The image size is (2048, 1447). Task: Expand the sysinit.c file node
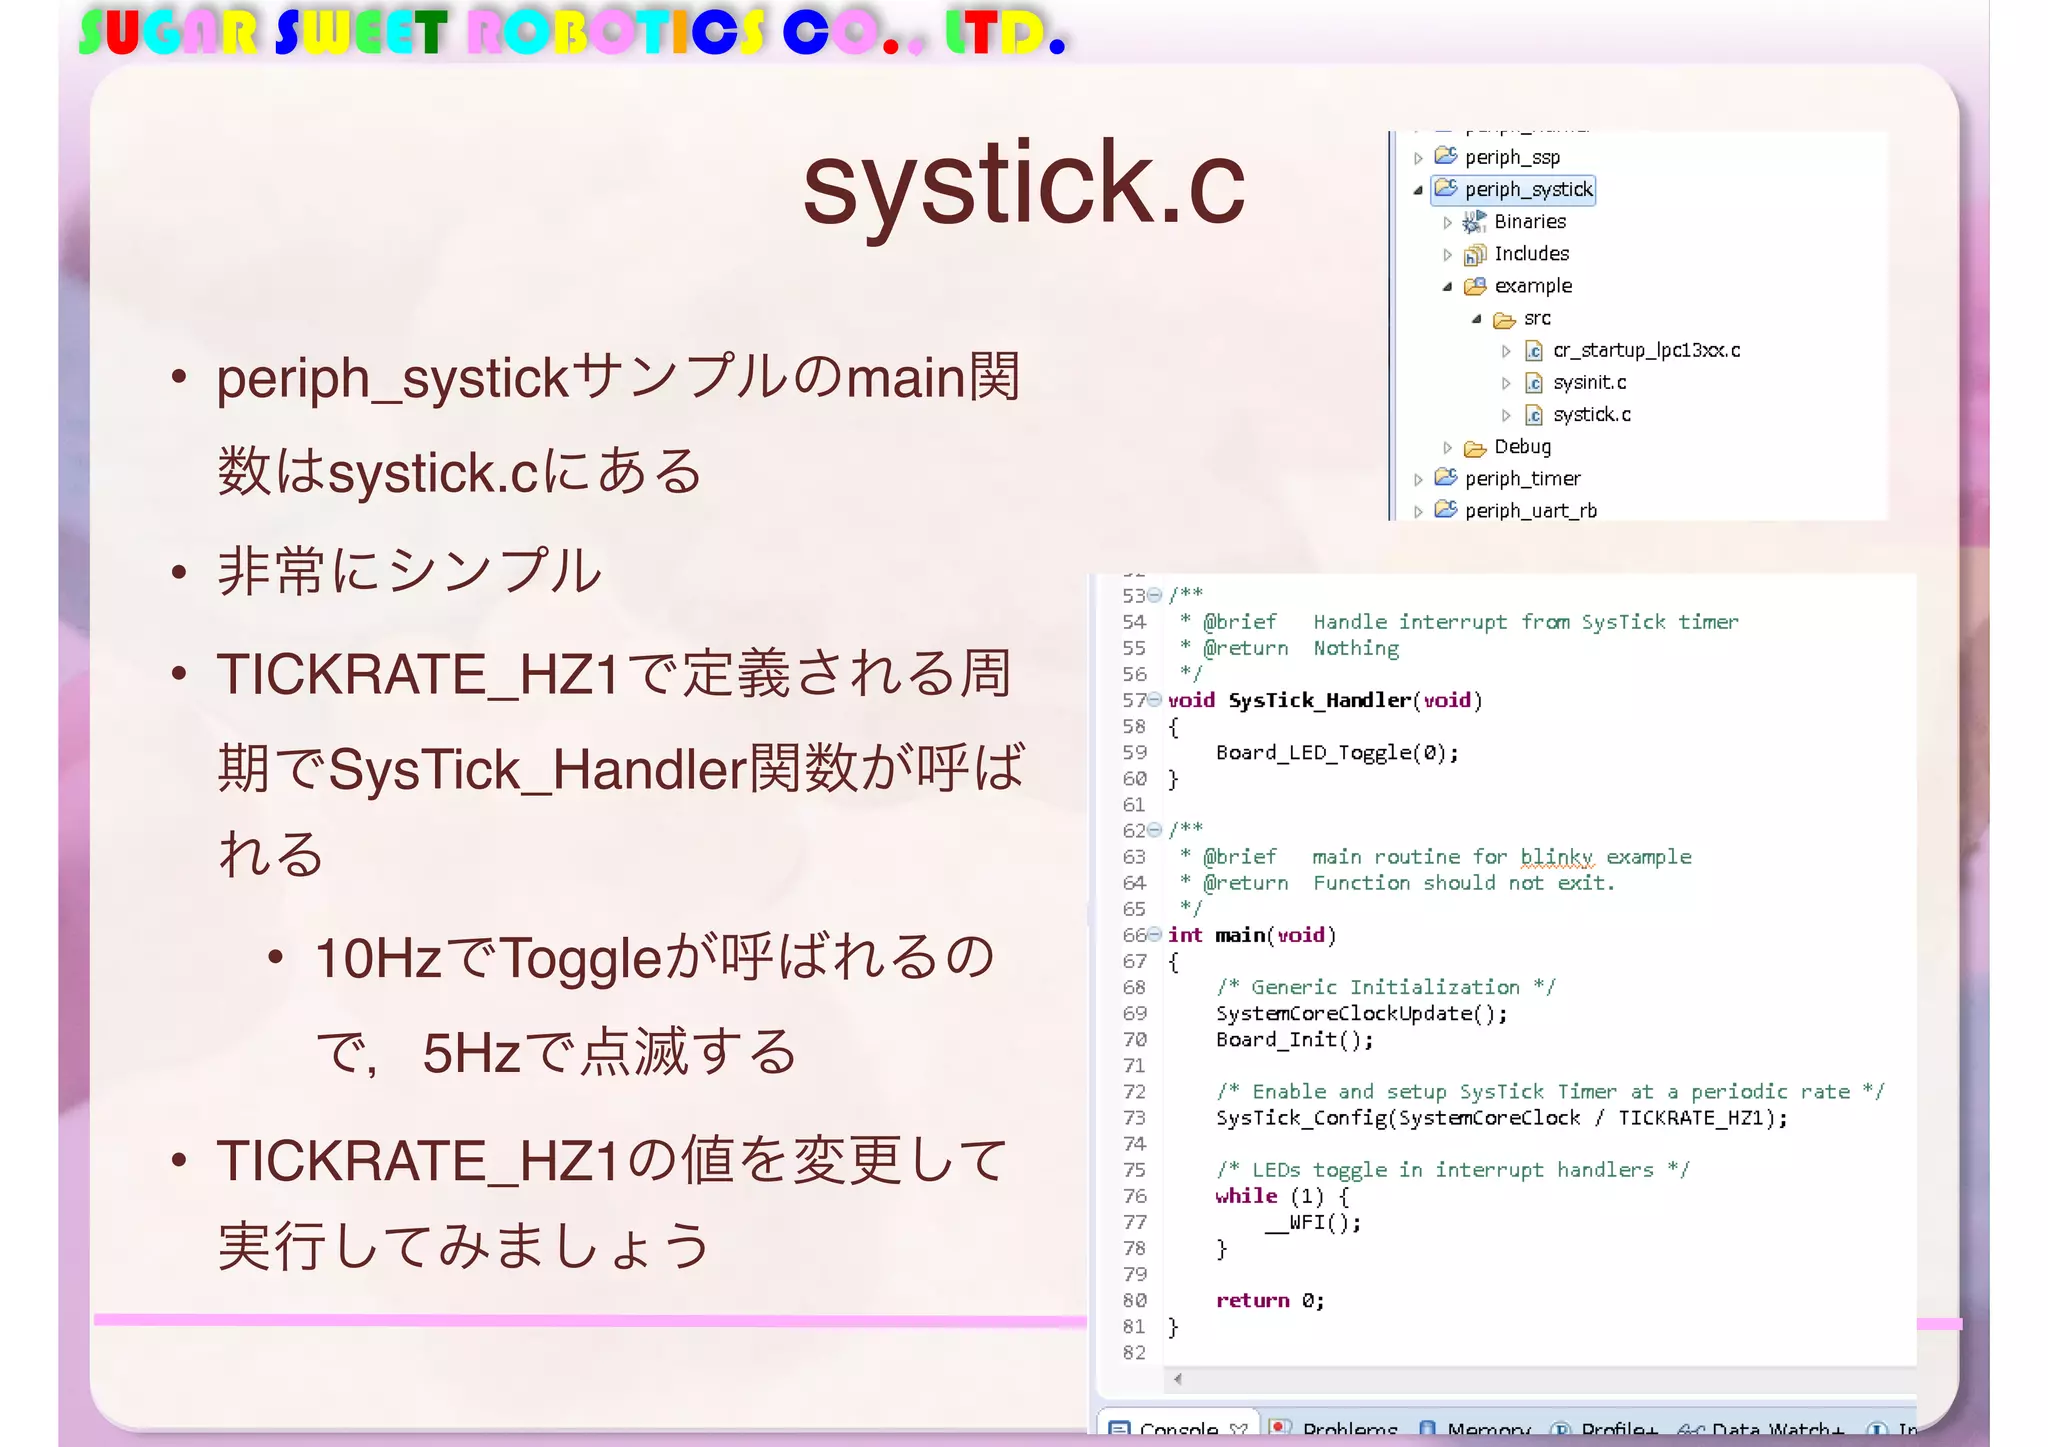pos(1506,383)
